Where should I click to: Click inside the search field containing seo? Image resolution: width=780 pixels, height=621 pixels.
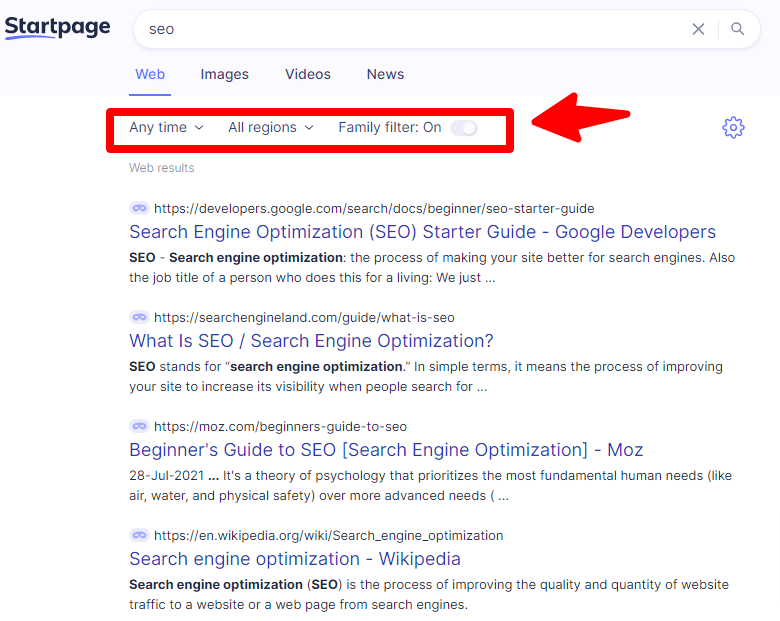point(413,29)
